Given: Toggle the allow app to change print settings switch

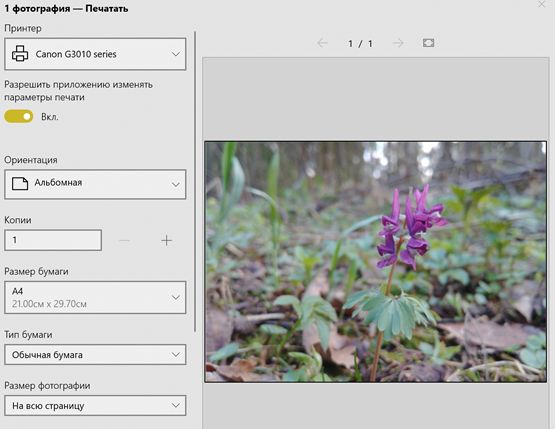Looking at the screenshot, I should (19, 116).
